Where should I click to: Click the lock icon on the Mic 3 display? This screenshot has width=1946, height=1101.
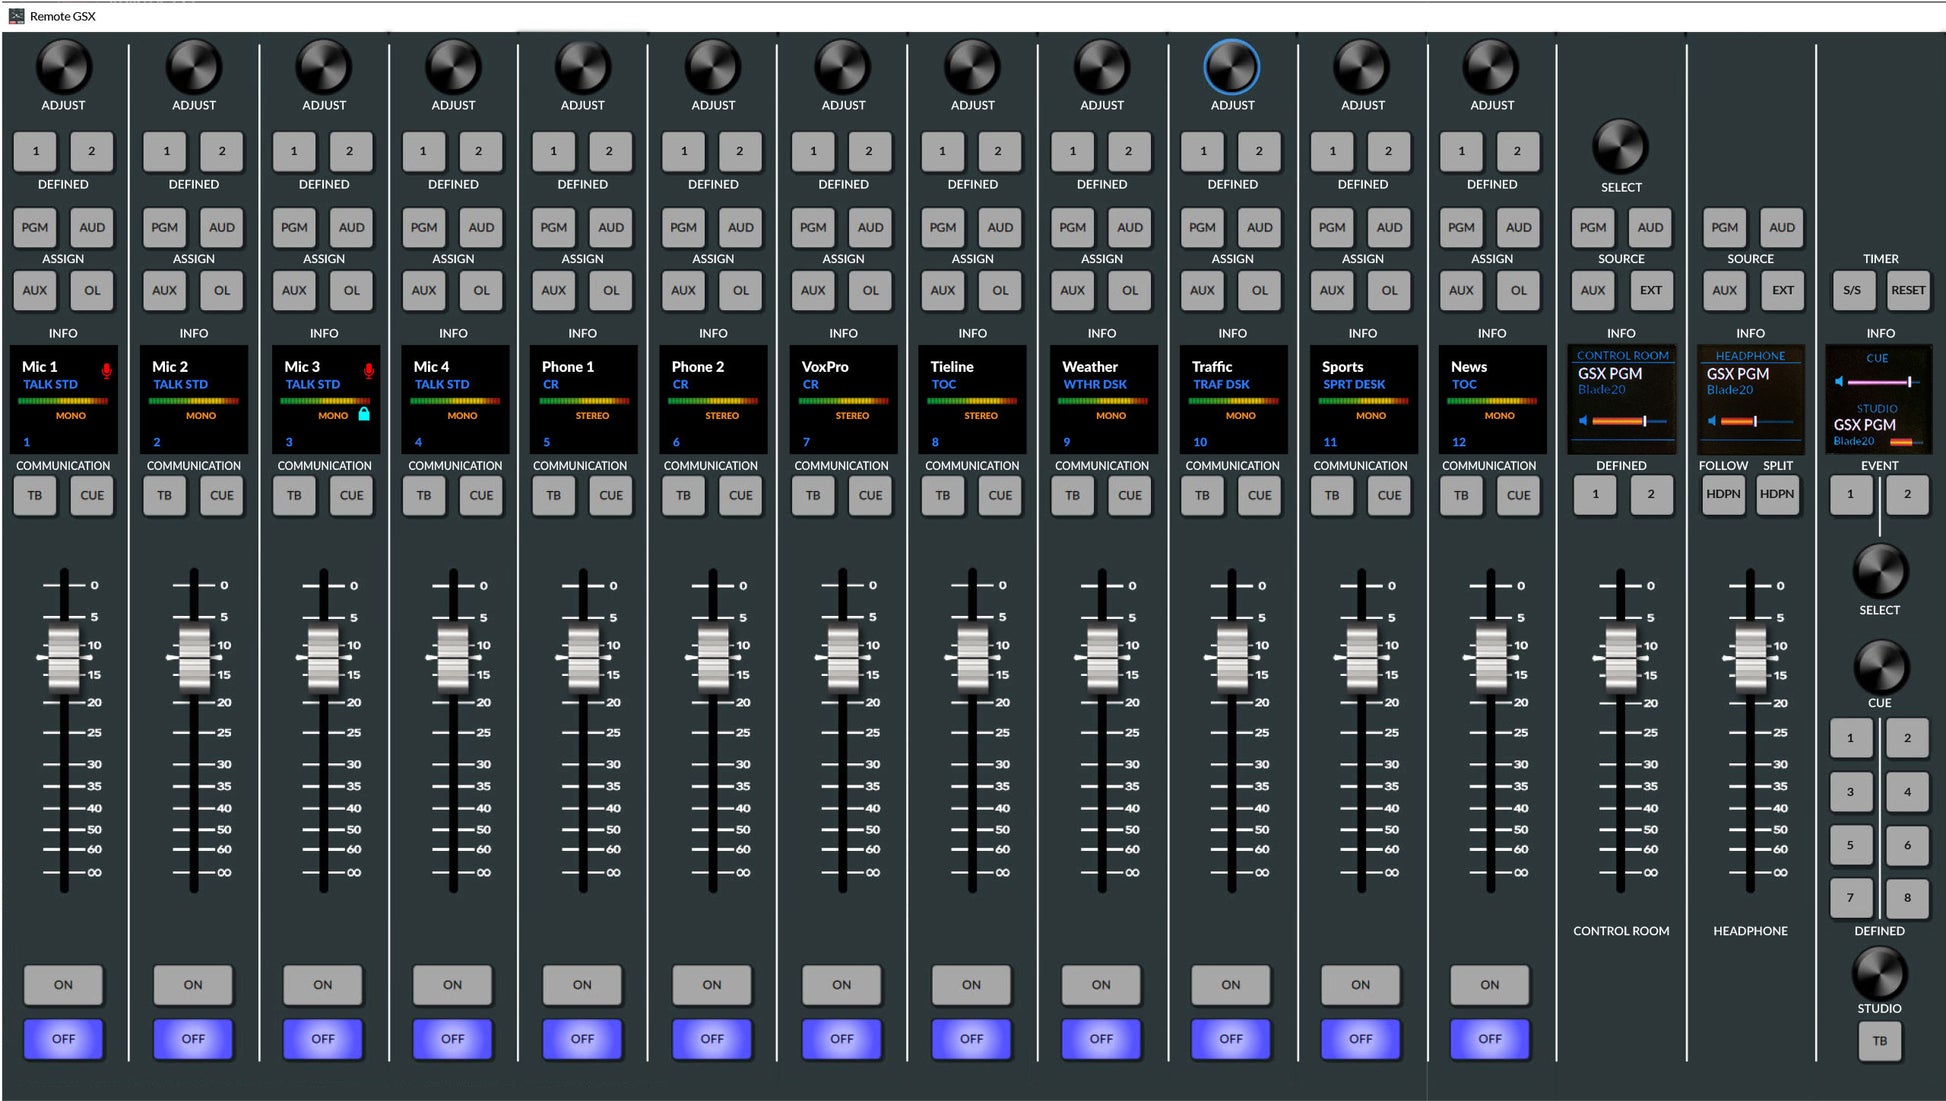366,416
